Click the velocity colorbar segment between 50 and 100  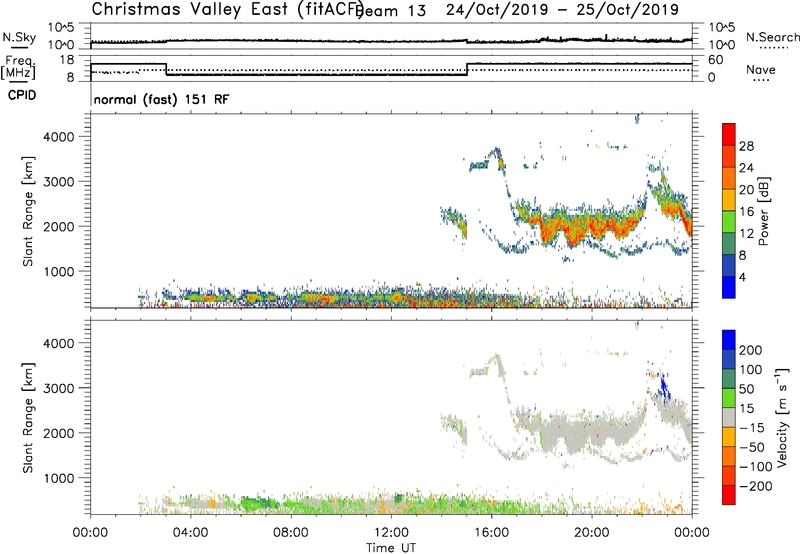[729, 379]
